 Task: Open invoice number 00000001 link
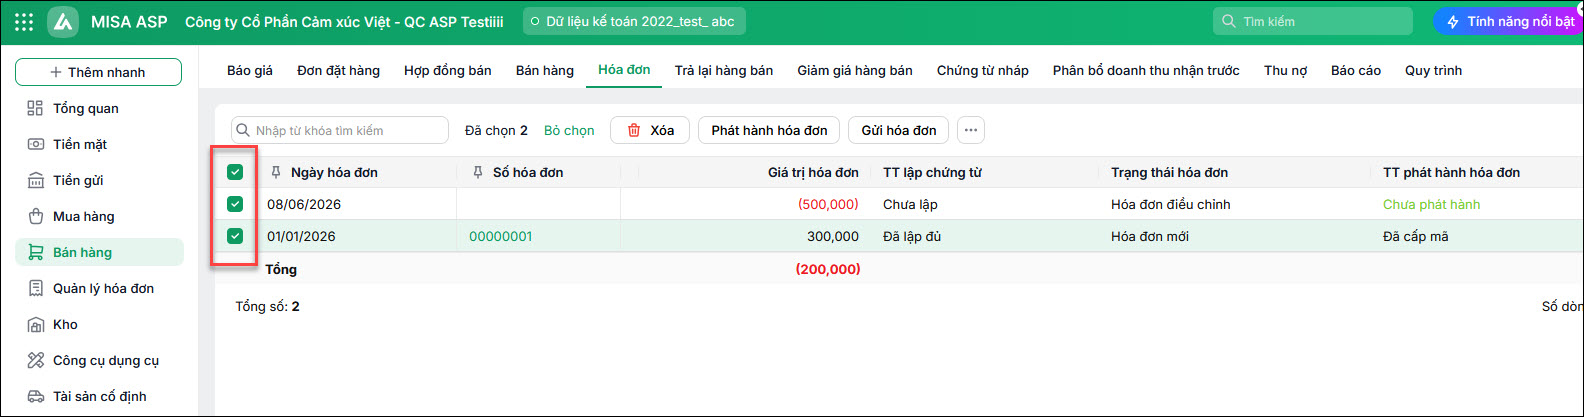point(501,236)
